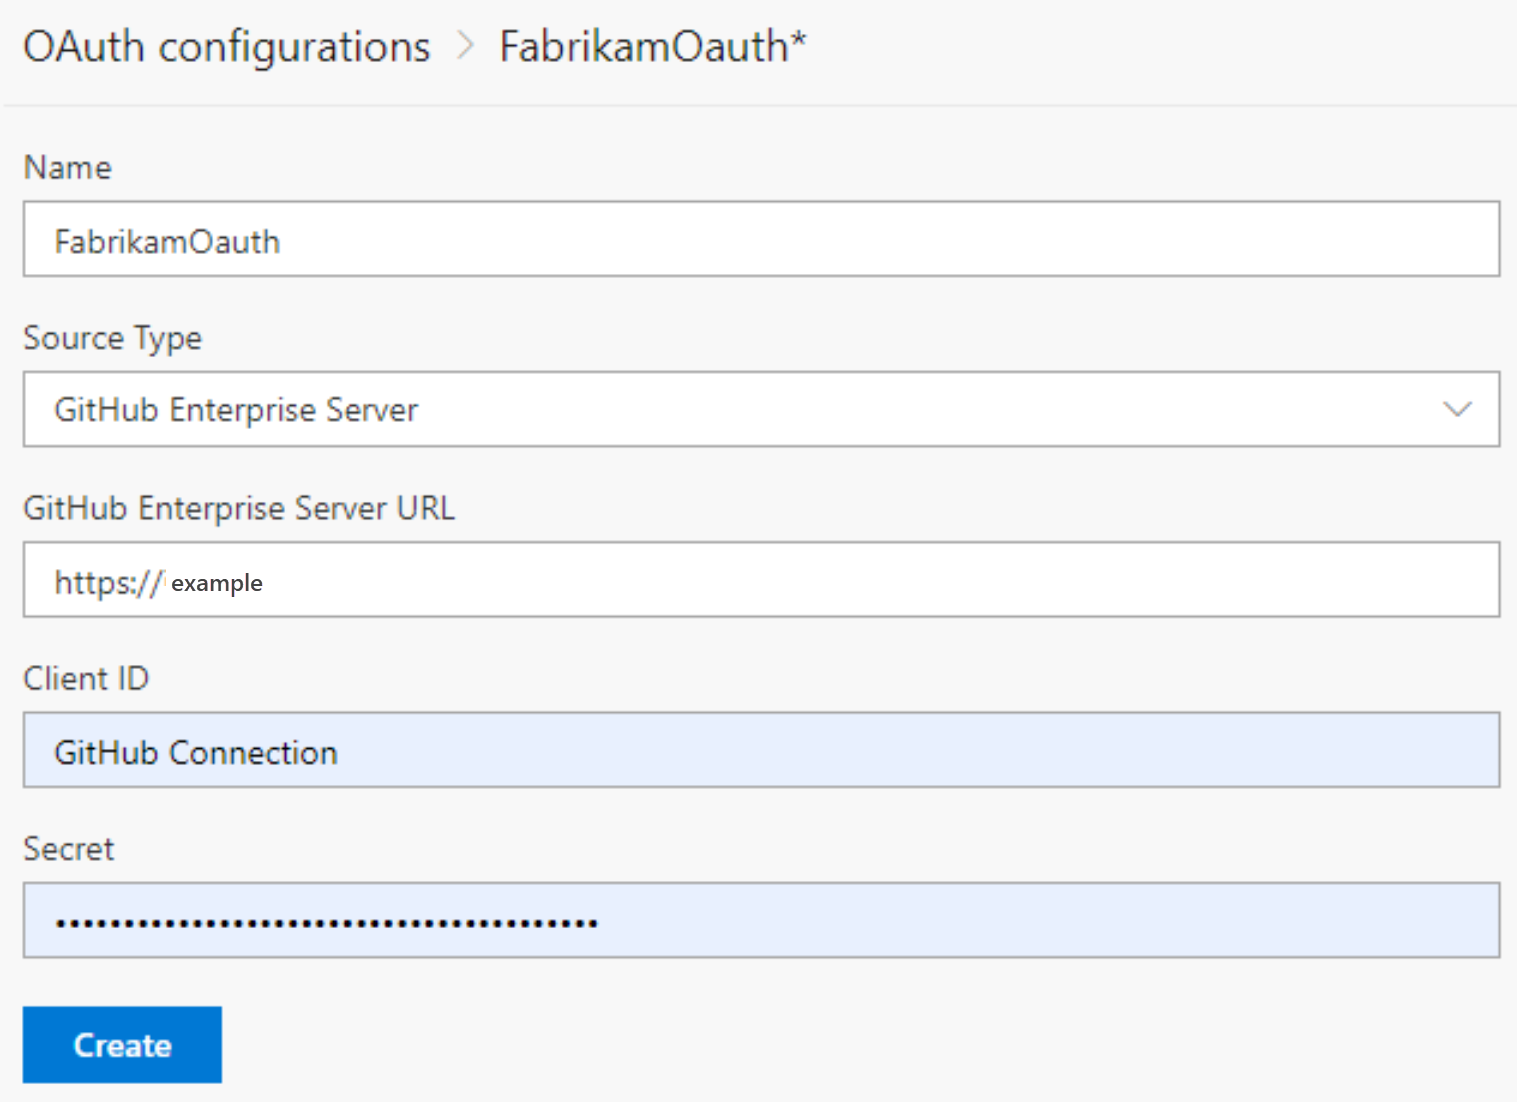Navigate to OAuth configurations breadcrumb

coord(225,46)
